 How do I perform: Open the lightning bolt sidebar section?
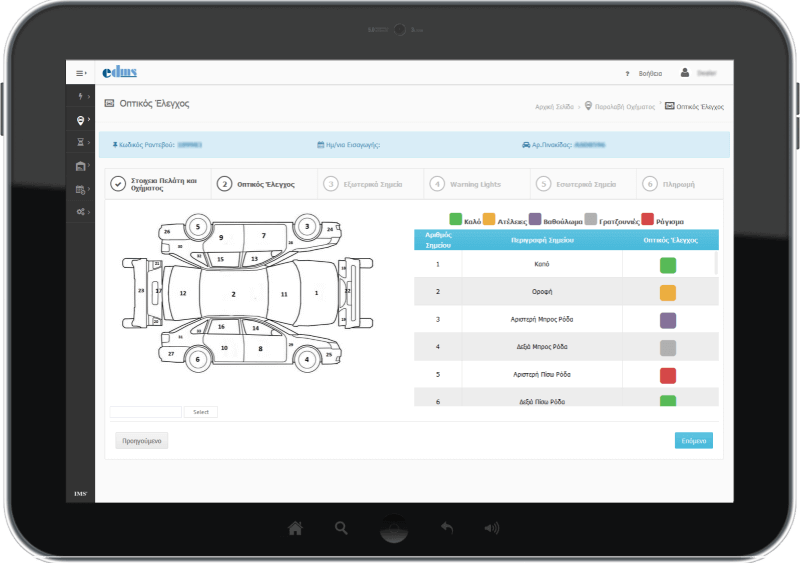pos(80,97)
